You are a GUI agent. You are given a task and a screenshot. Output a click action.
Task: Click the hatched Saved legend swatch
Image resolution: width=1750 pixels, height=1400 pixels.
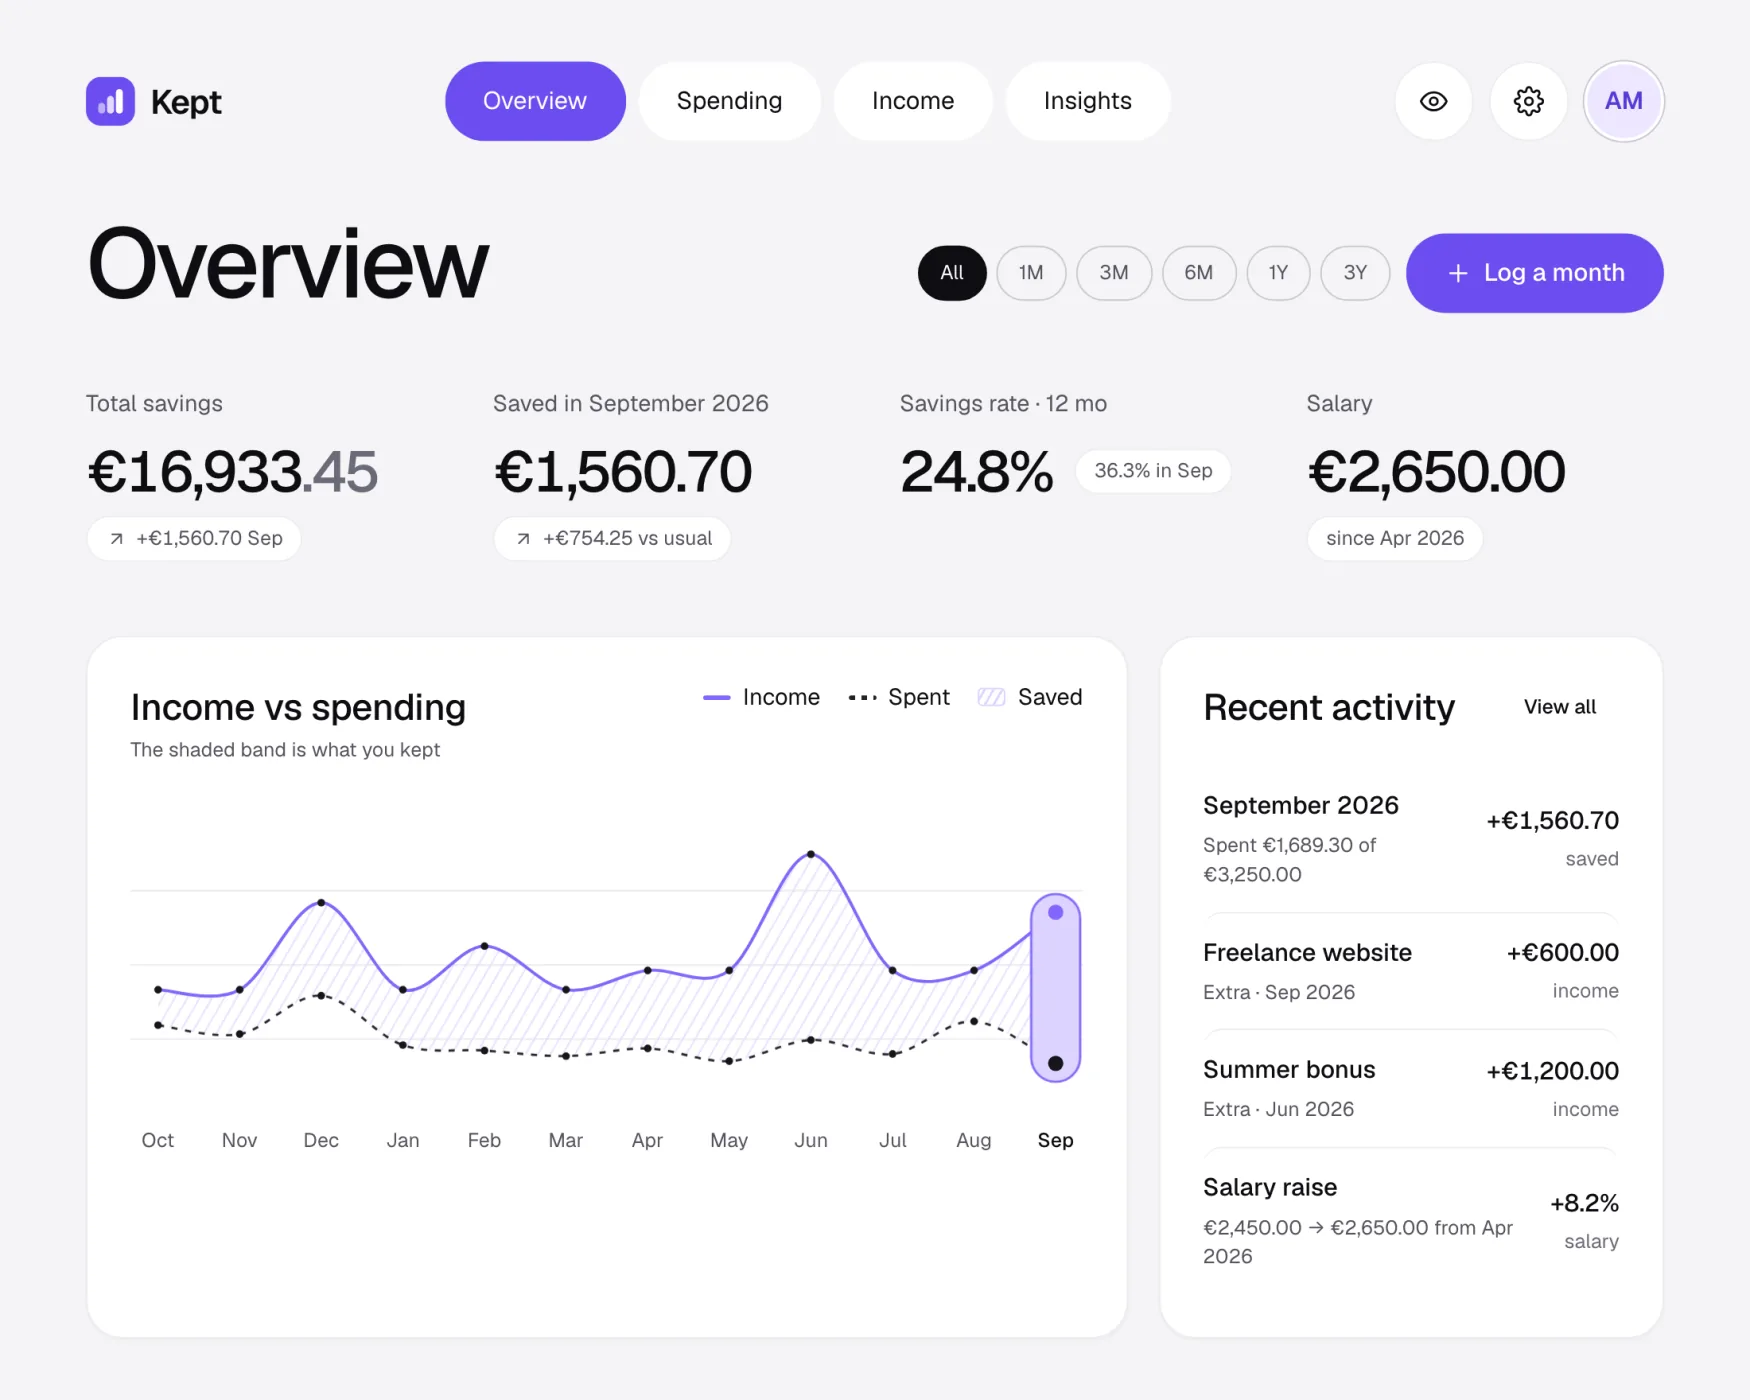991,697
